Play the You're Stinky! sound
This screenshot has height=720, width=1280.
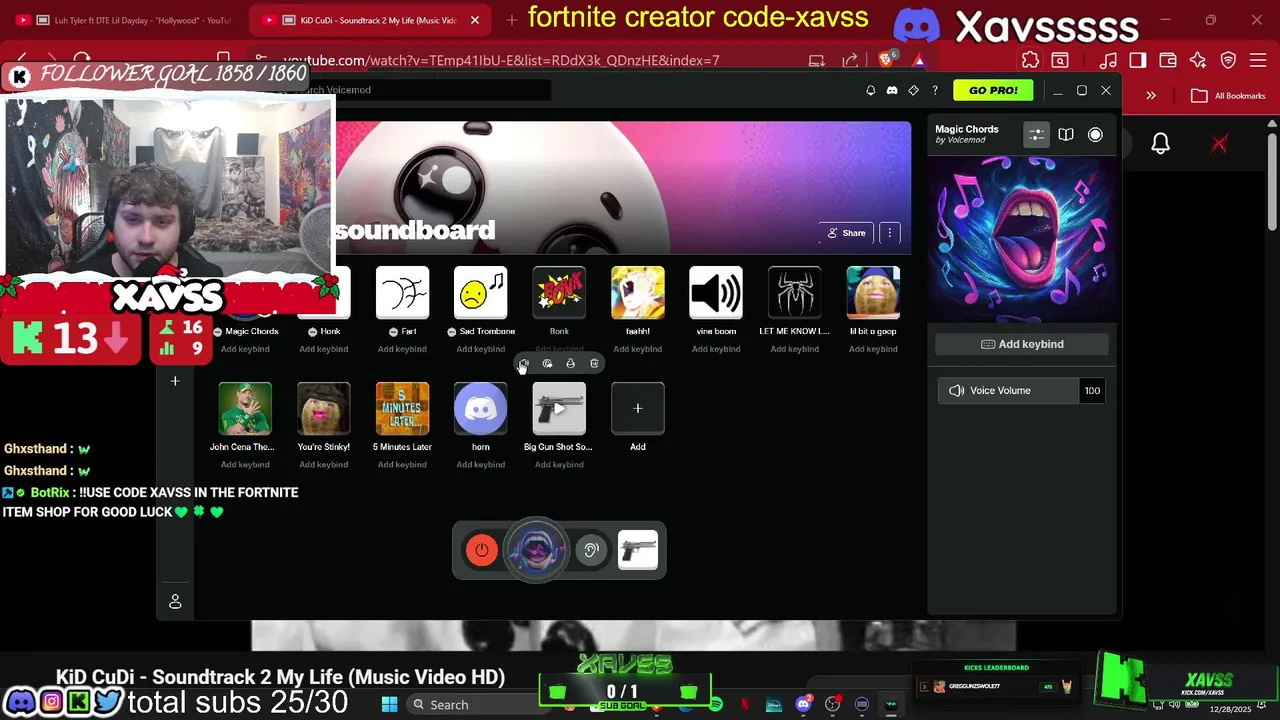pyautogui.click(x=323, y=408)
